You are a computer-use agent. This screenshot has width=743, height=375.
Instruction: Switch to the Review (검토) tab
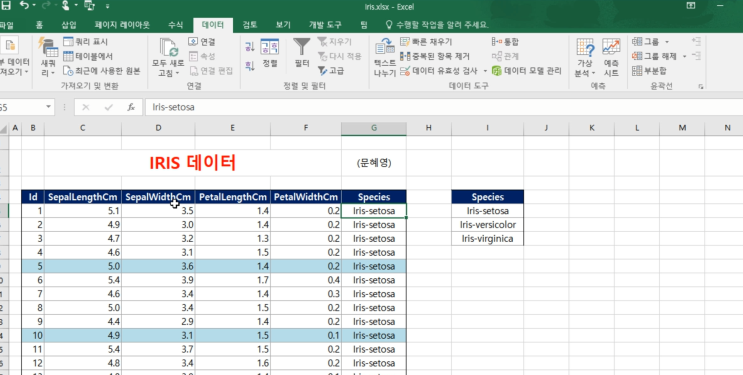point(250,25)
